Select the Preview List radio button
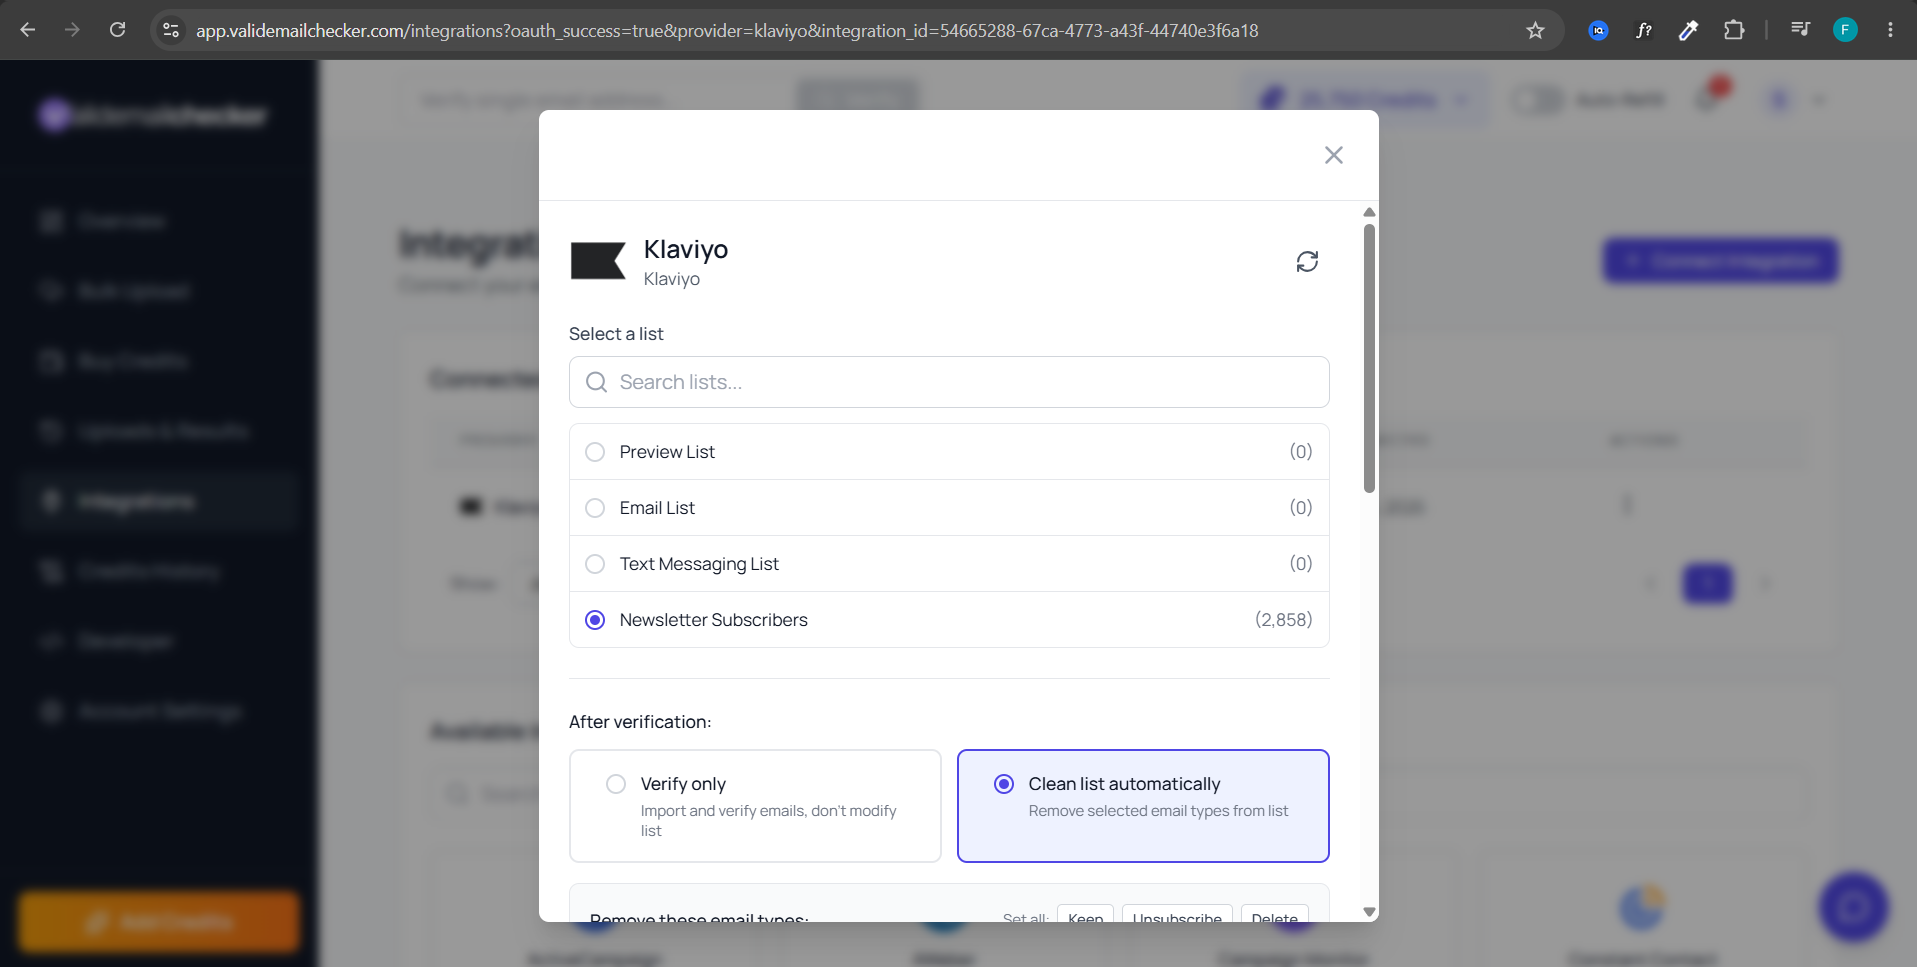 pos(595,452)
